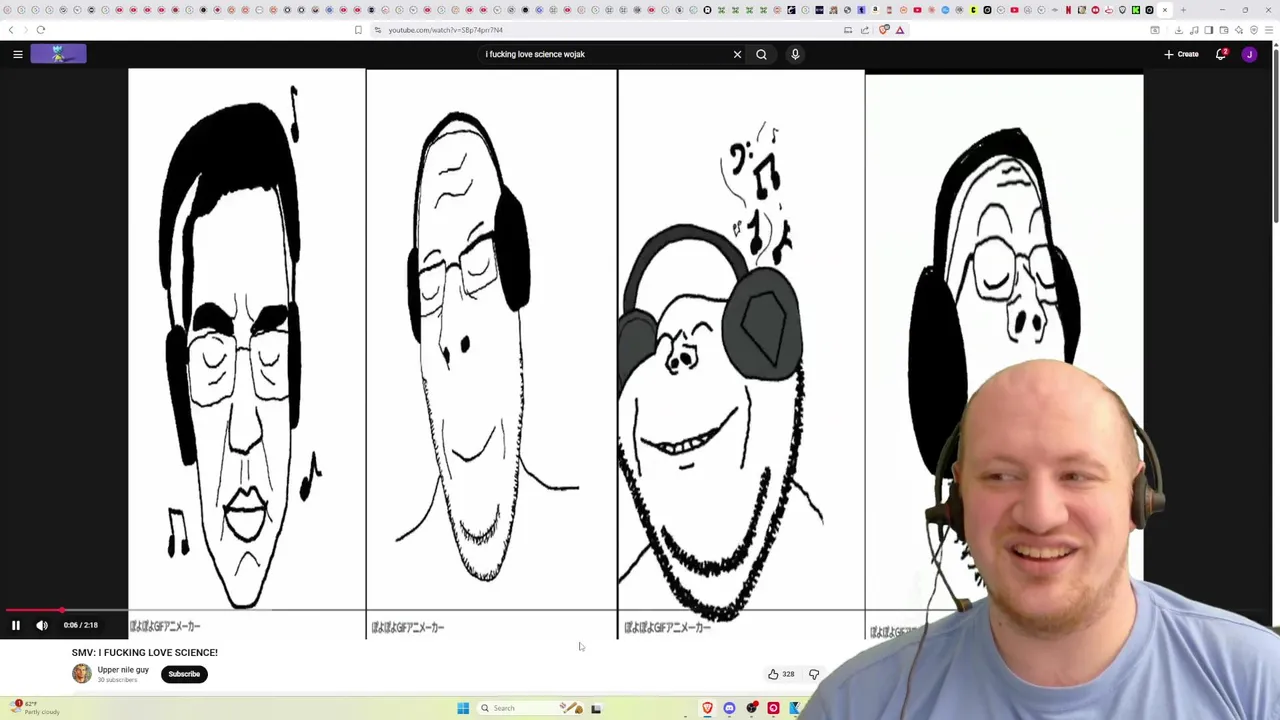
Task: Open the browser main hamburger menu
Action: 1269,30
